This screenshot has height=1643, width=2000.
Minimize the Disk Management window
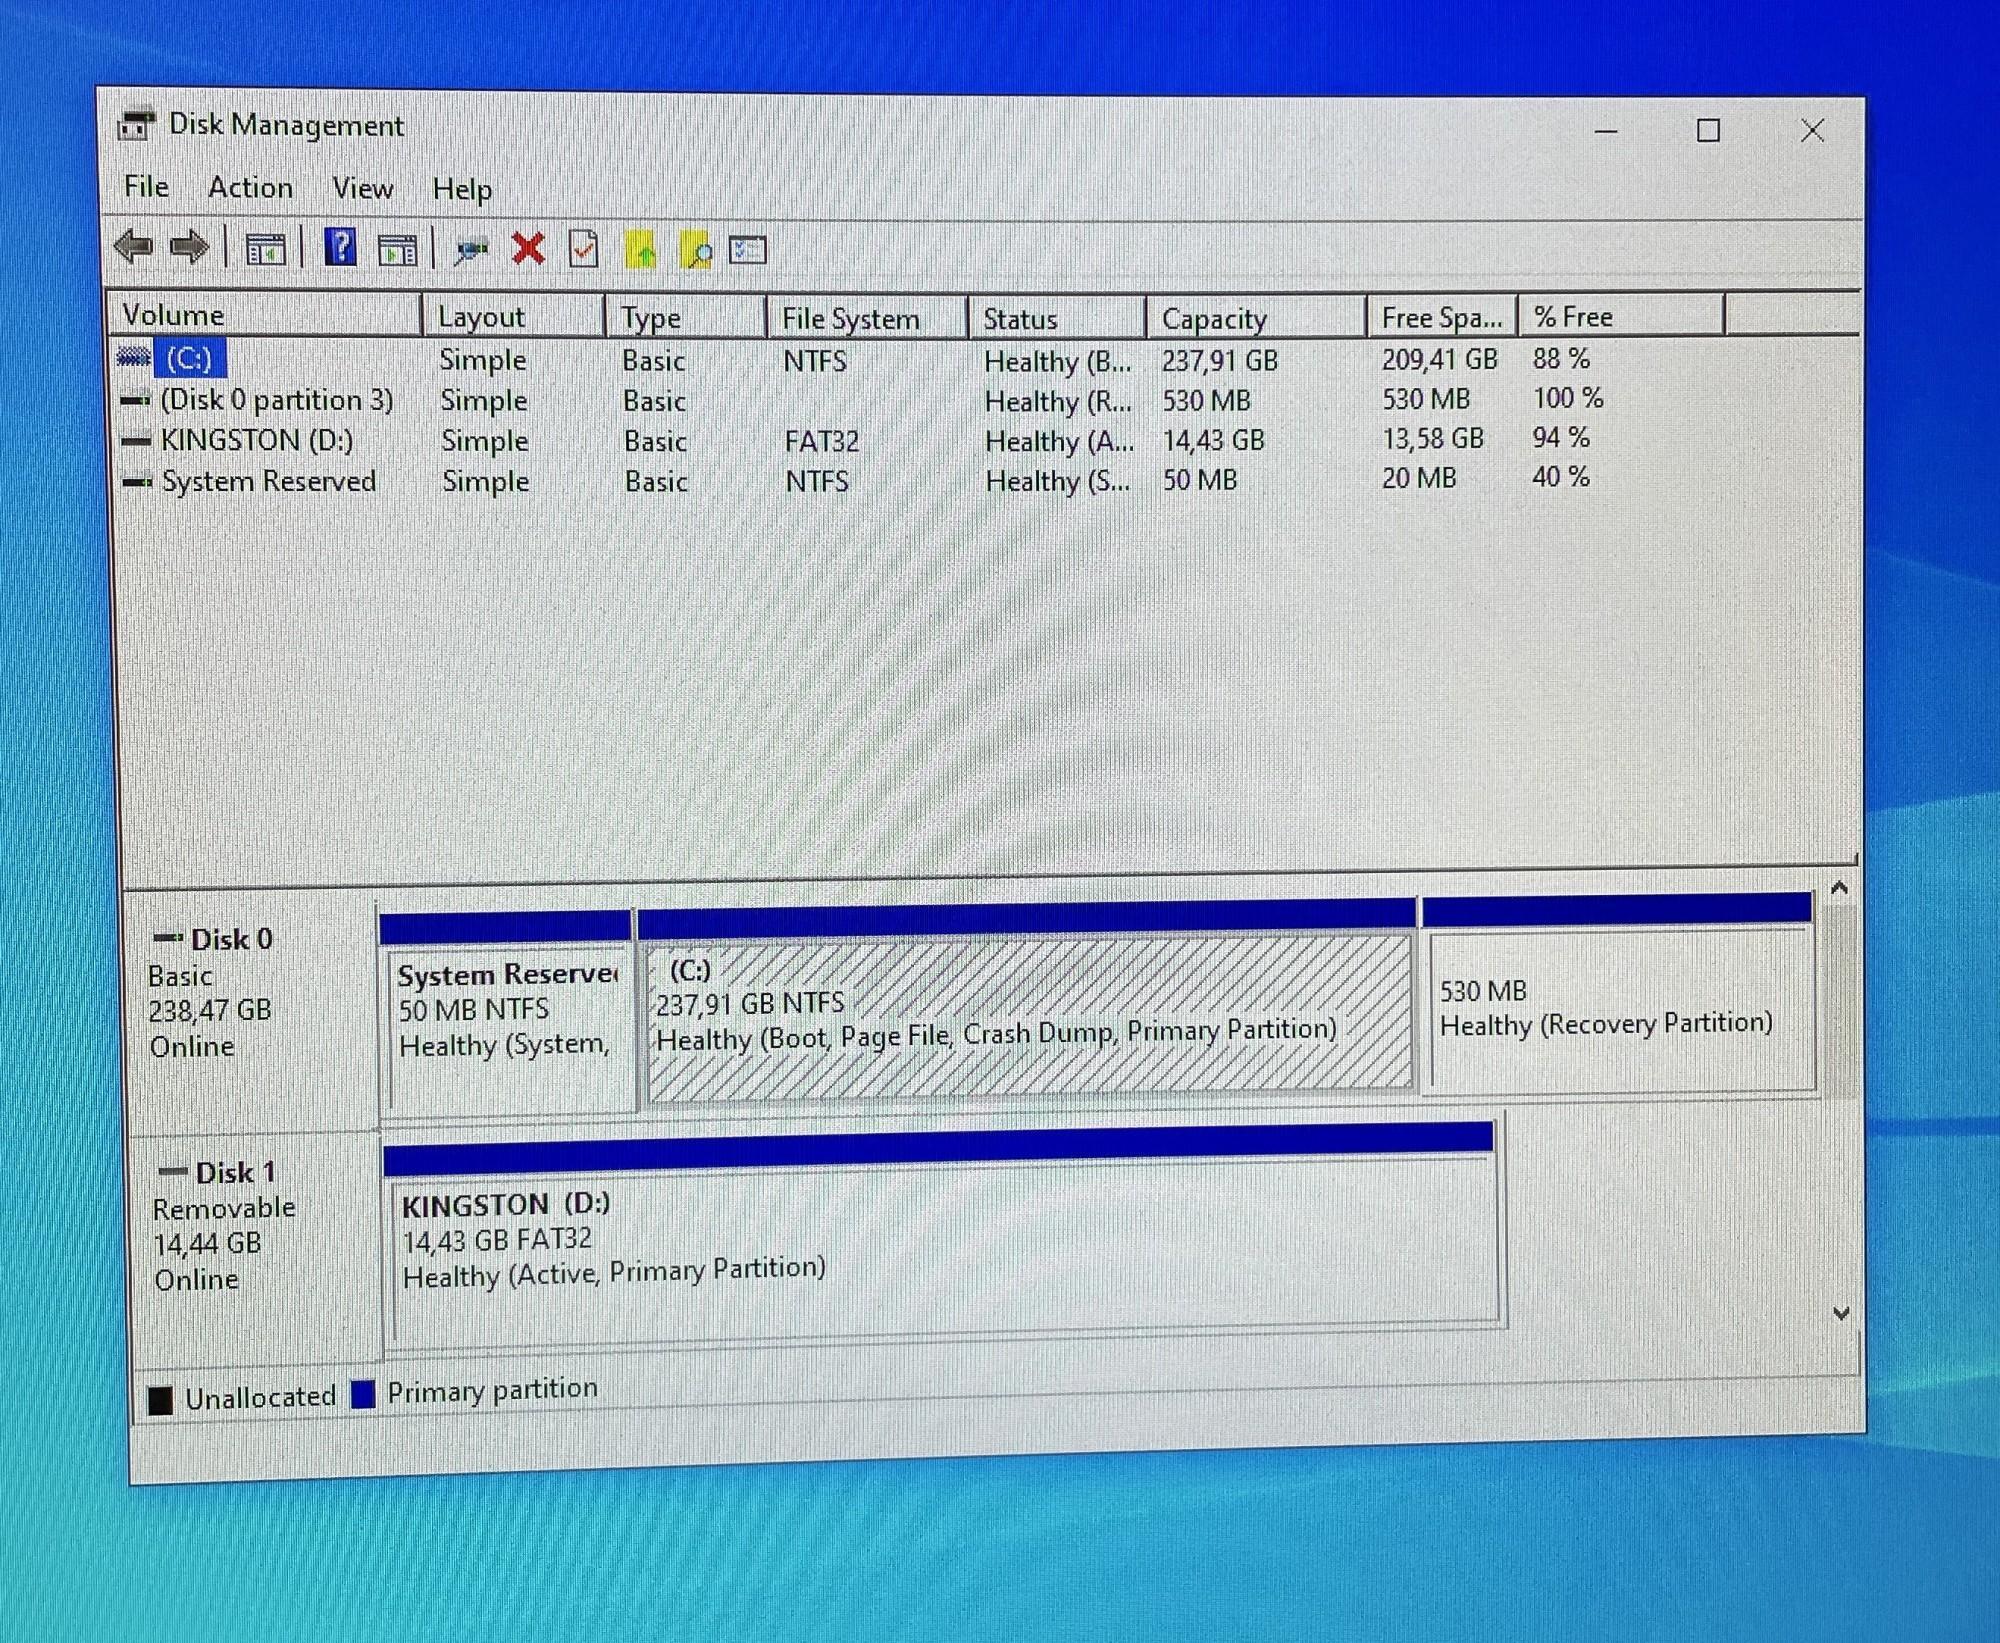(x=1606, y=131)
